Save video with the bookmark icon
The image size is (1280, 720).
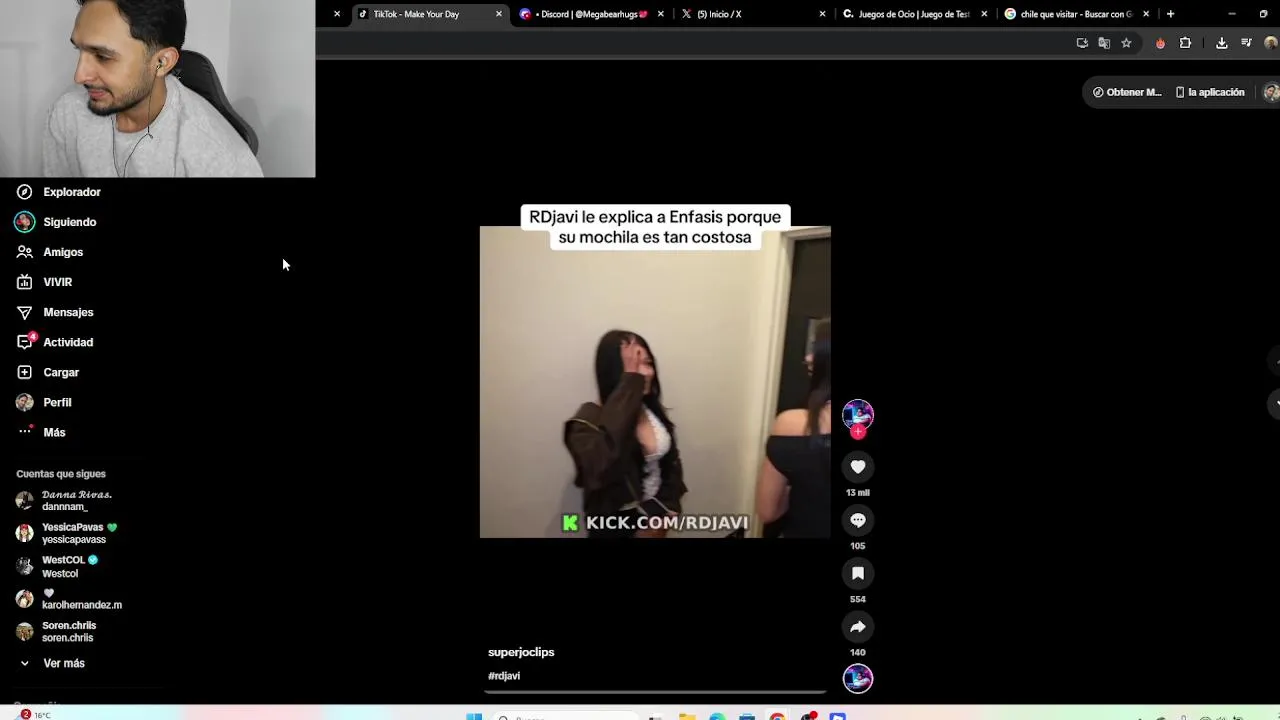click(x=858, y=573)
